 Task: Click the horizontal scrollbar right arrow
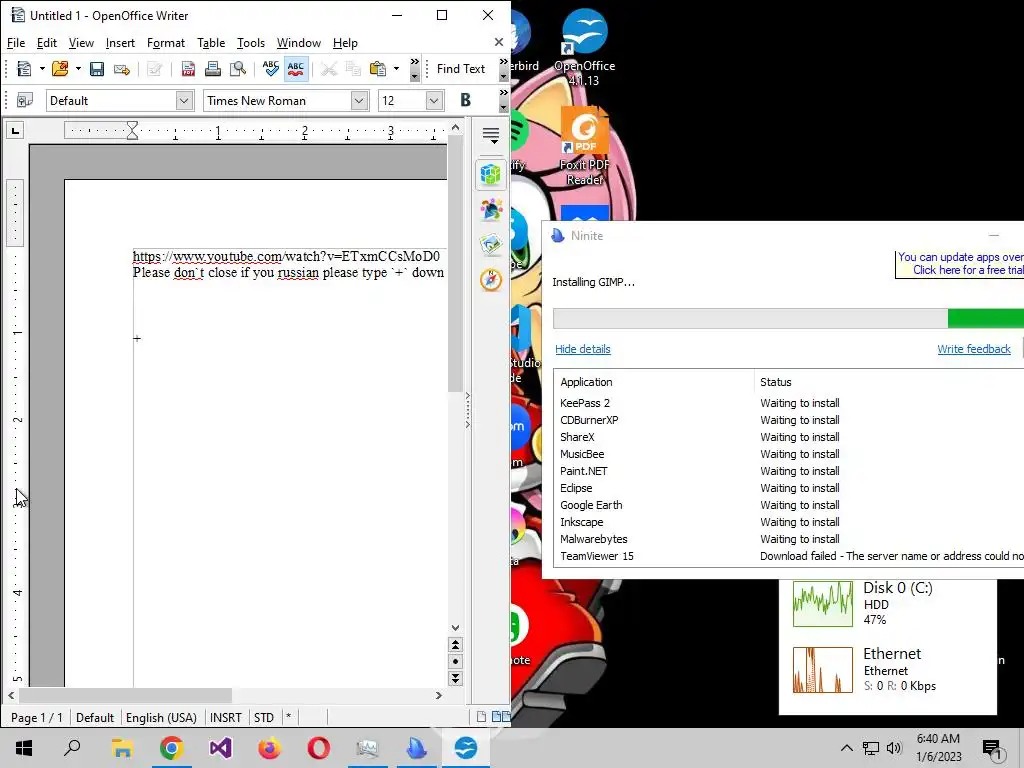(439, 696)
